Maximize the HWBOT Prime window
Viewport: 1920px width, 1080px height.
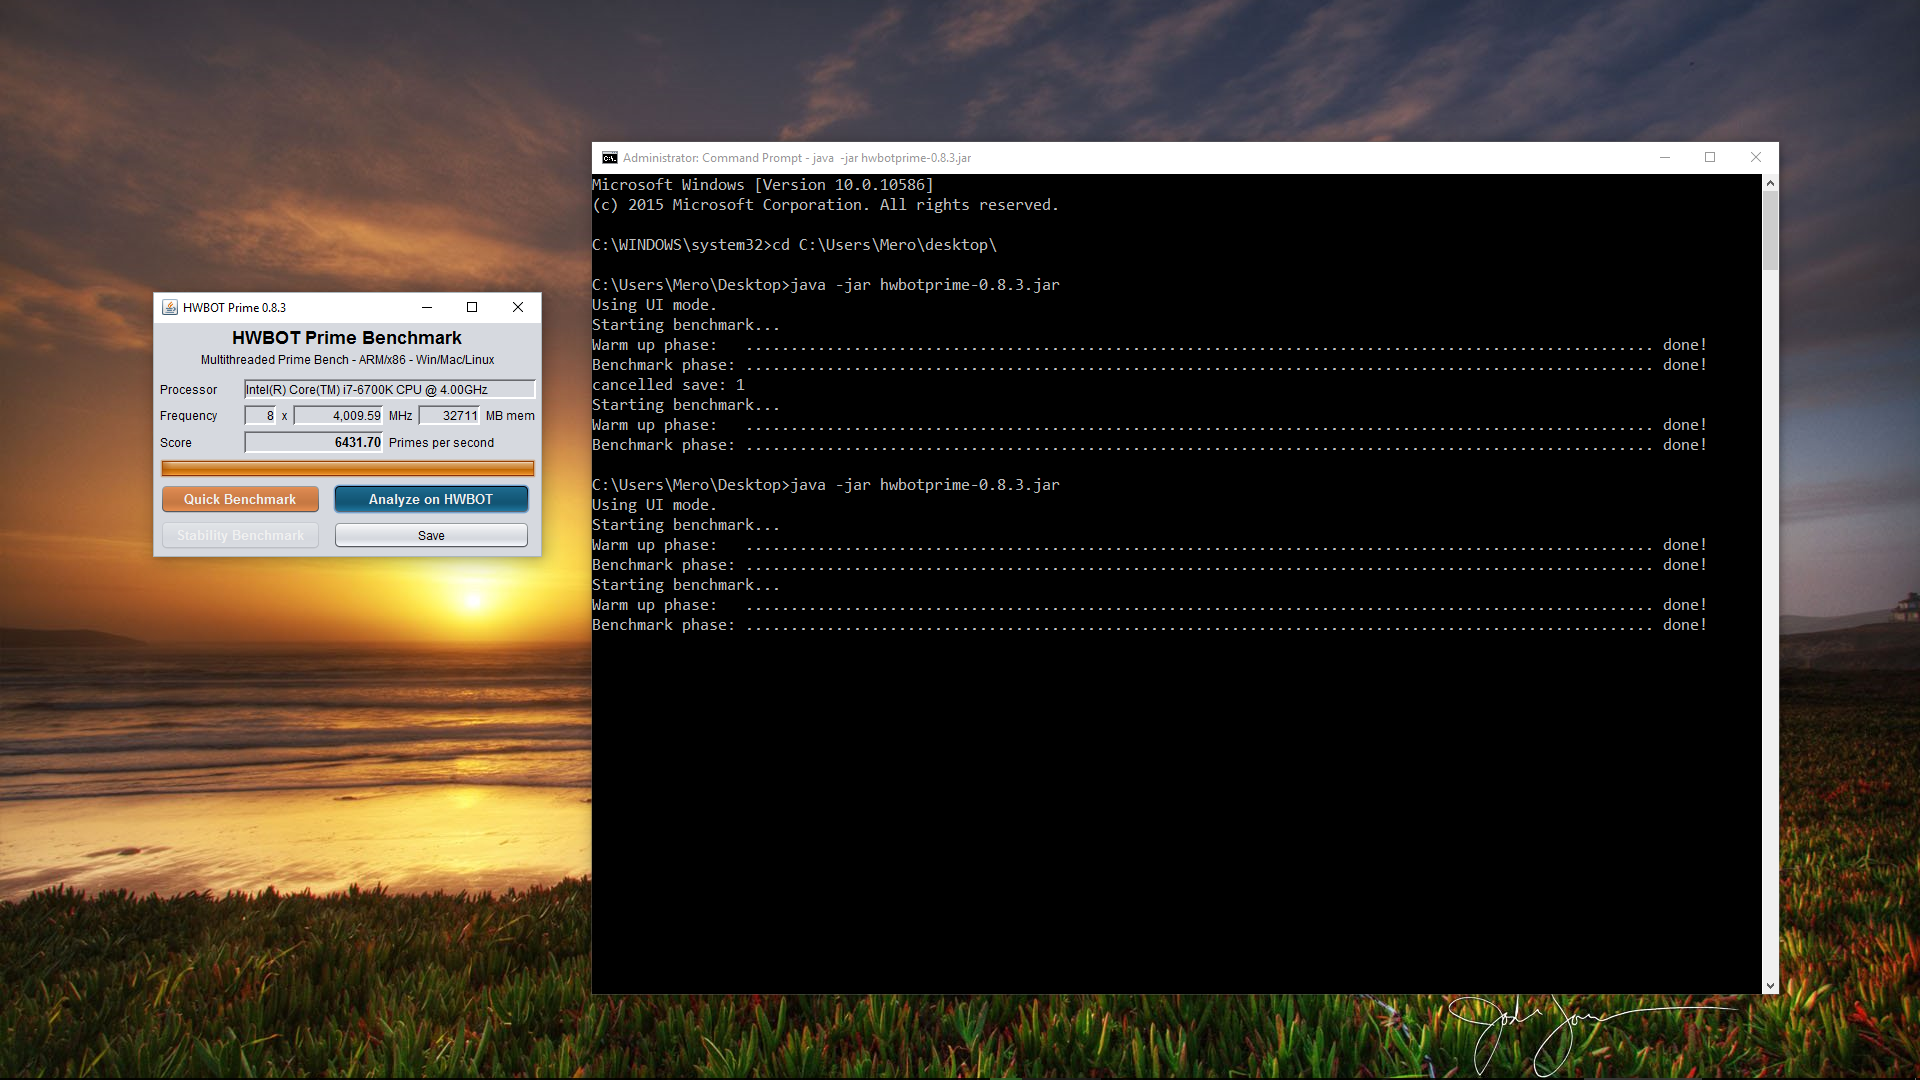pos(472,307)
